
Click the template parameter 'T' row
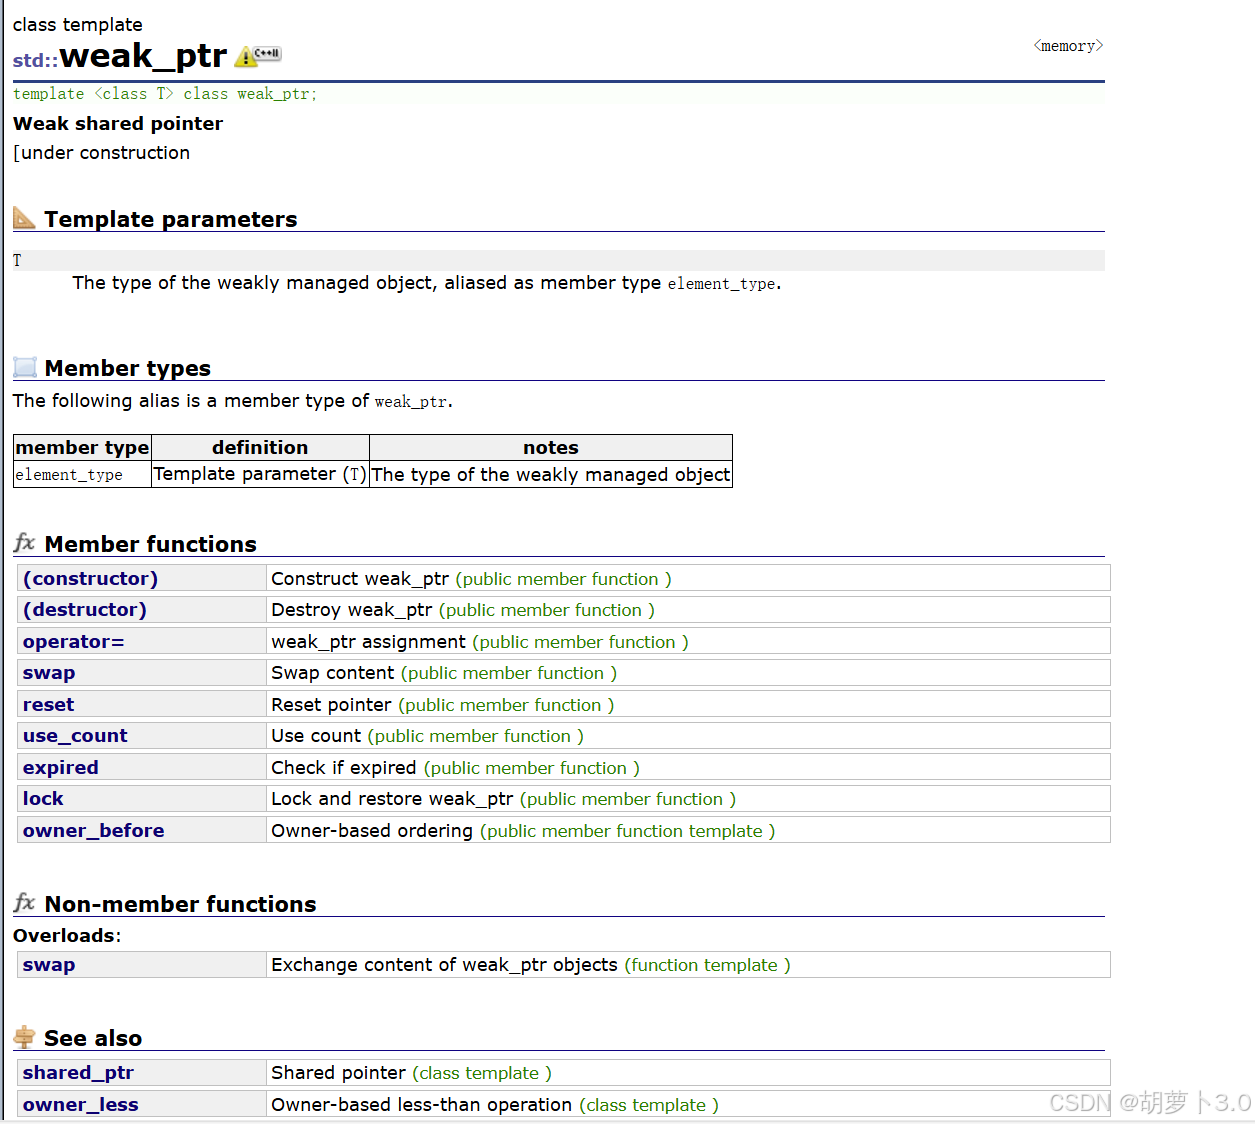click(x=559, y=260)
